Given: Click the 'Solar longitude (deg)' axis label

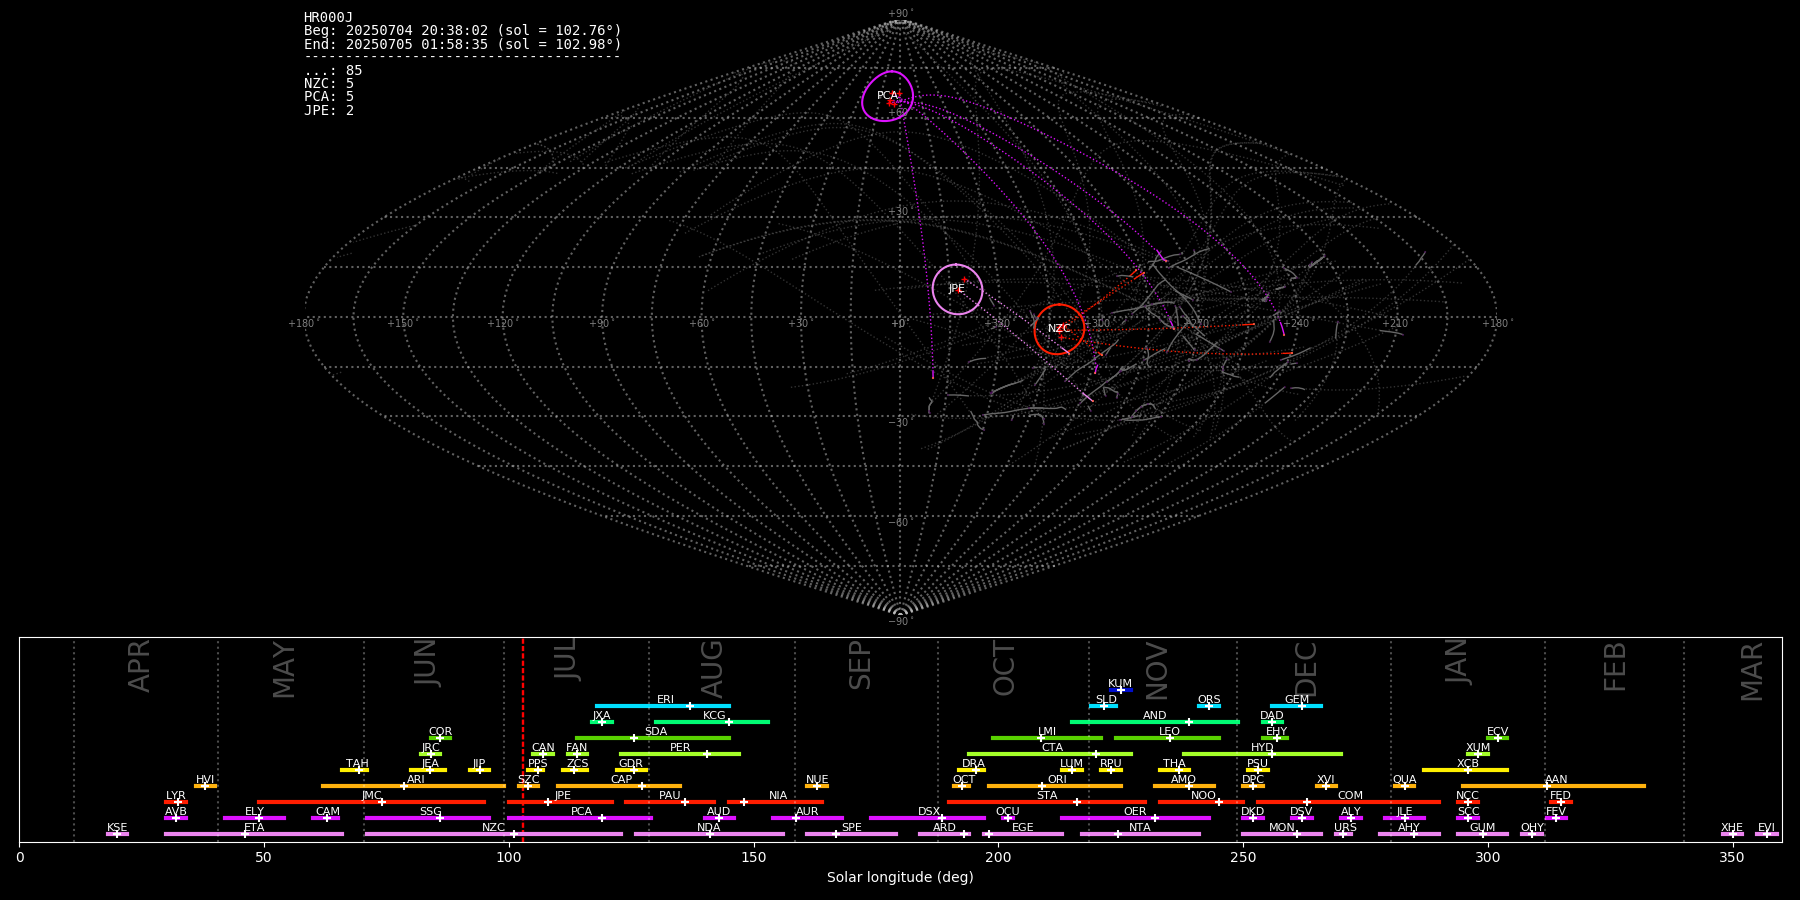Looking at the screenshot, I should [900, 878].
